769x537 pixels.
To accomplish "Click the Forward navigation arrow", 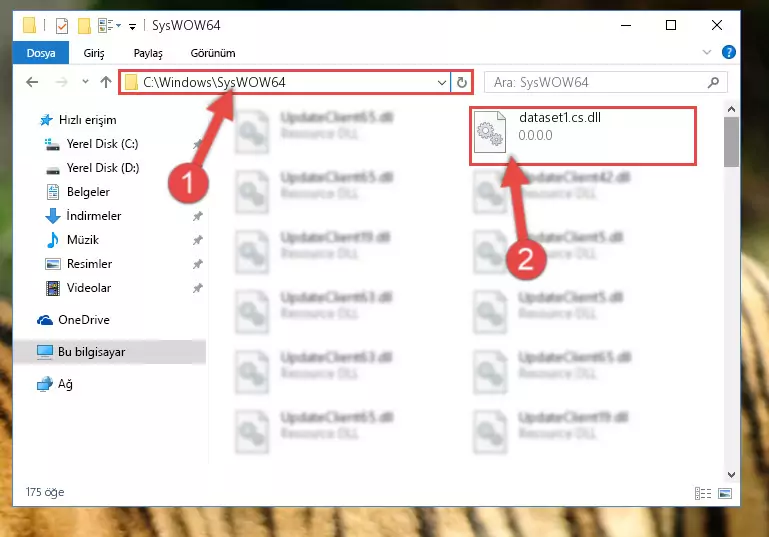I will (61, 82).
